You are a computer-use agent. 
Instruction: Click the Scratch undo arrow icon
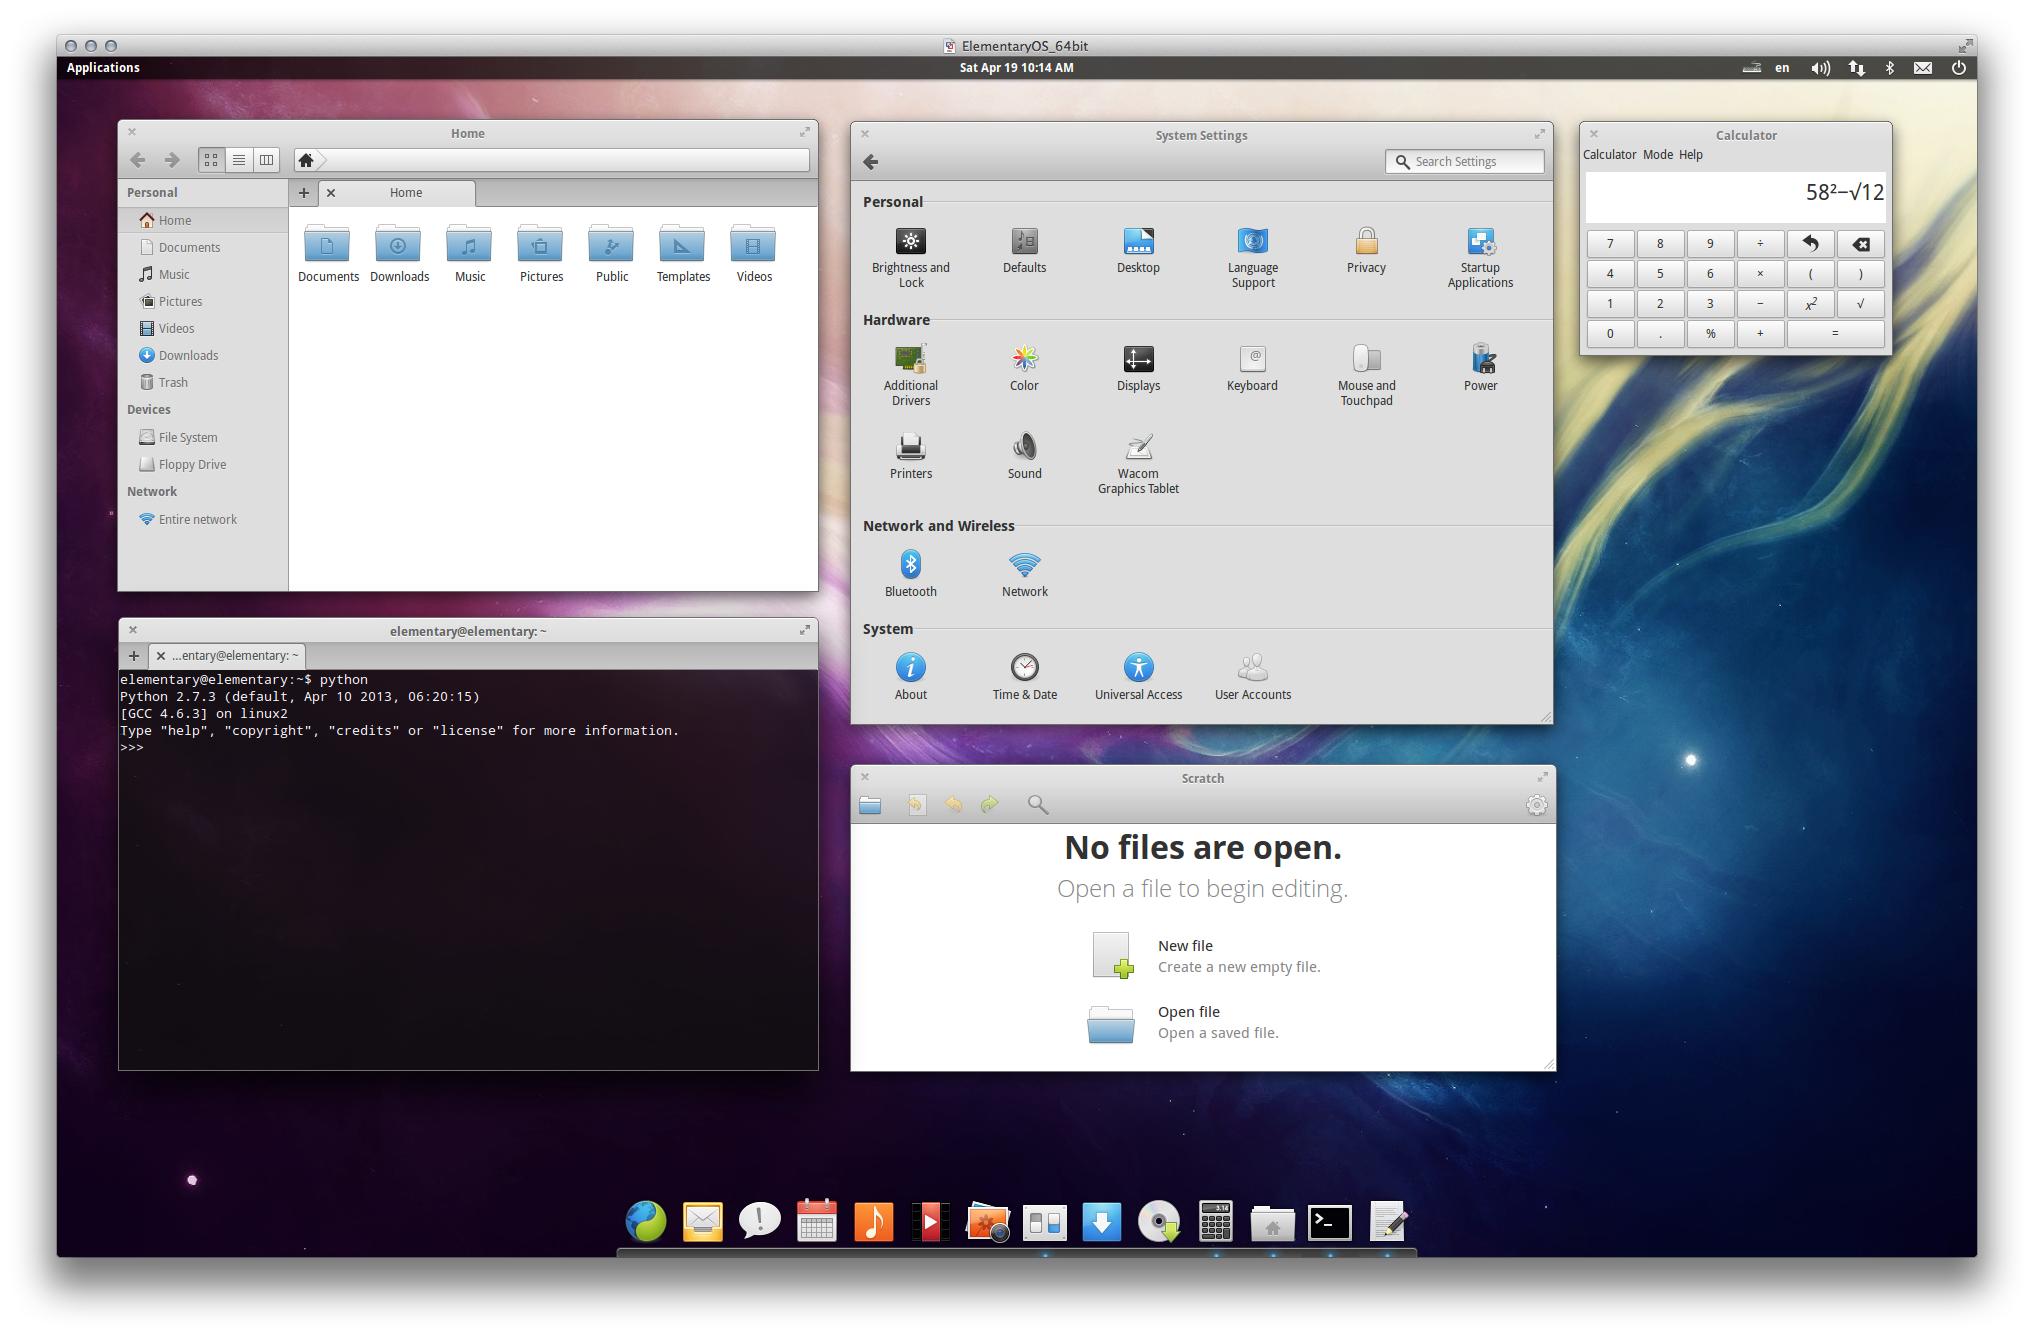pos(954,805)
